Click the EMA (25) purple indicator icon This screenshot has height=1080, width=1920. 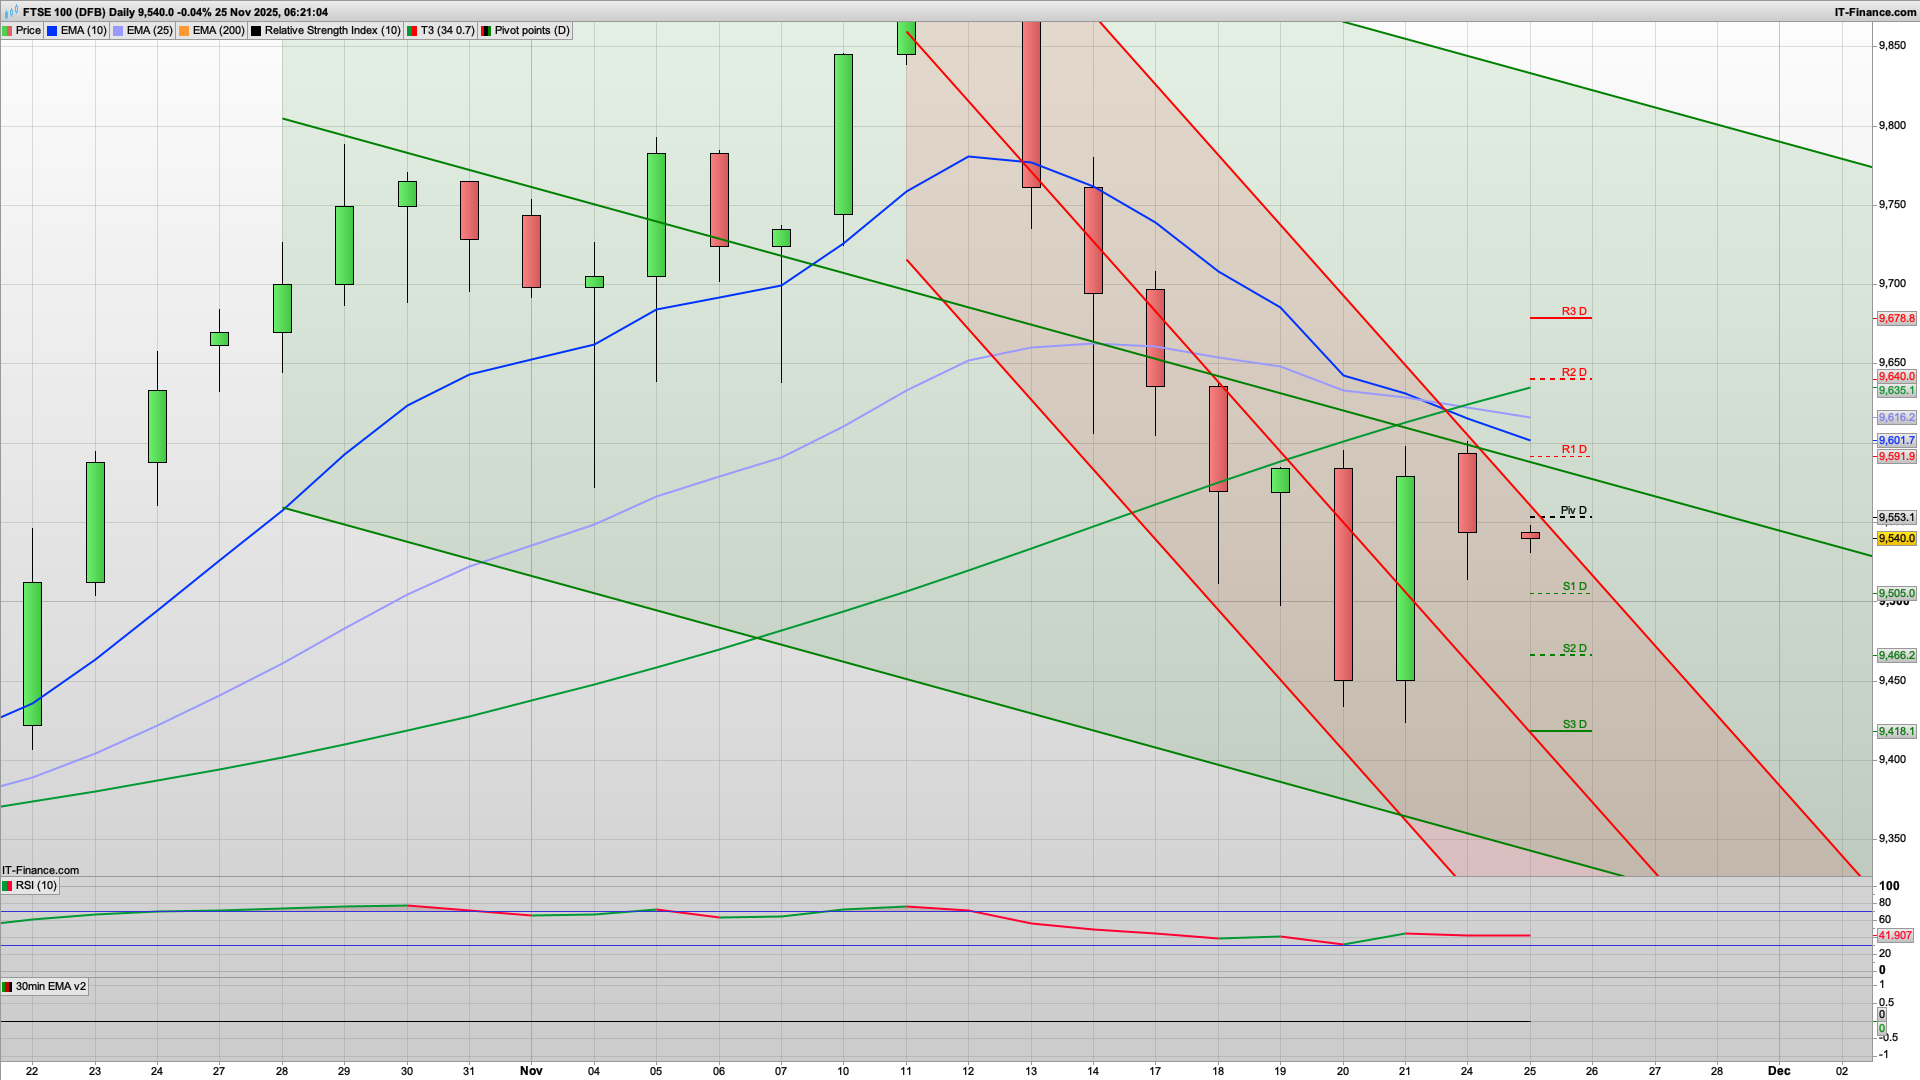[118, 30]
